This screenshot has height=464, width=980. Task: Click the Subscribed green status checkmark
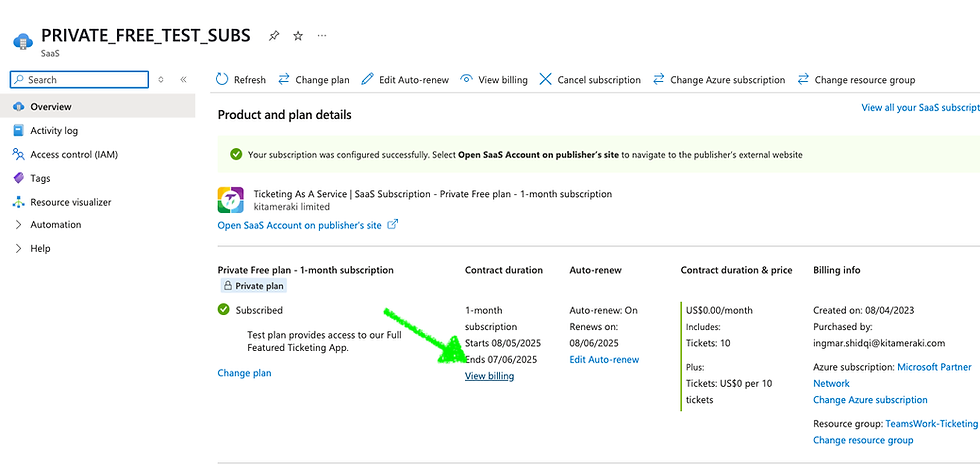[x=223, y=310]
